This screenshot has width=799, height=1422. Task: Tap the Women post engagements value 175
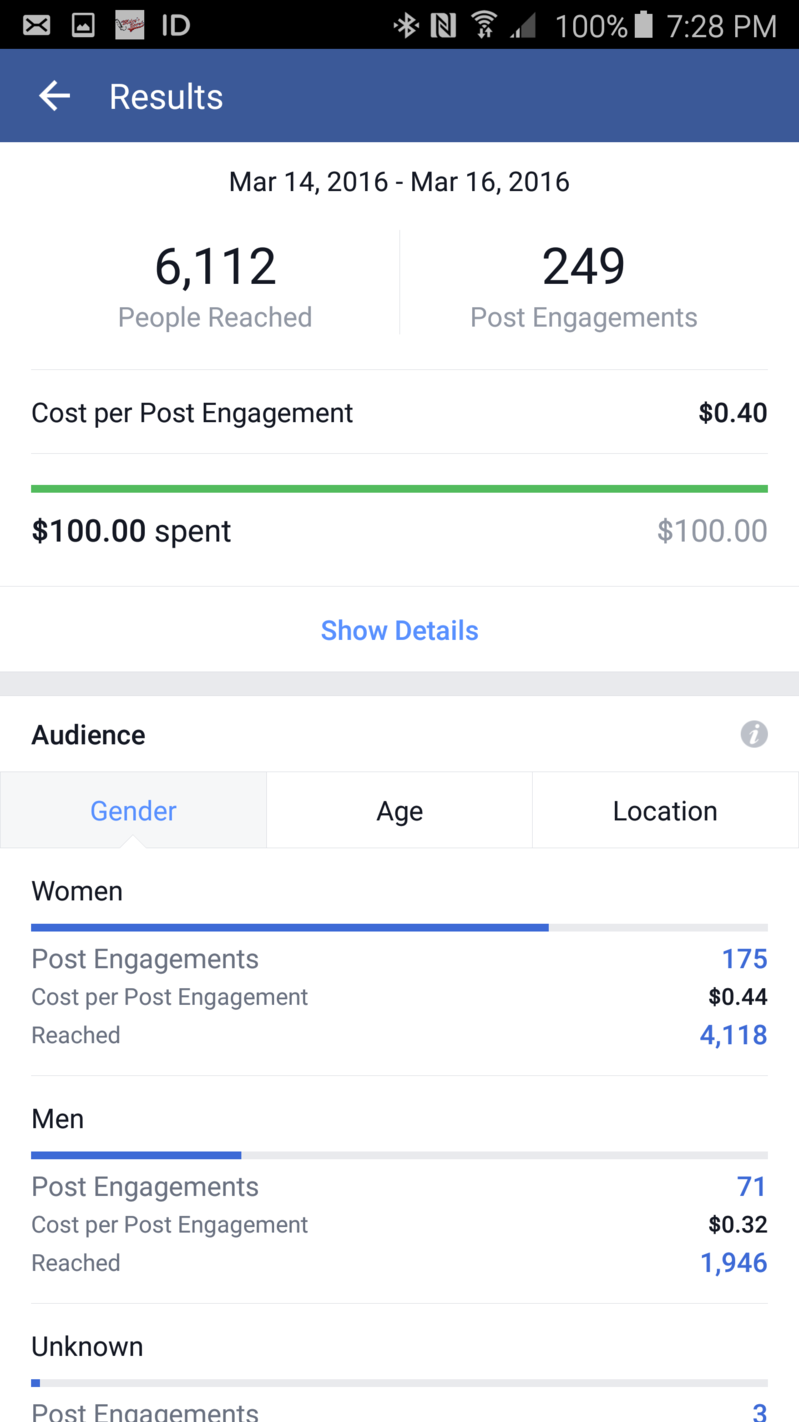[744, 959]
